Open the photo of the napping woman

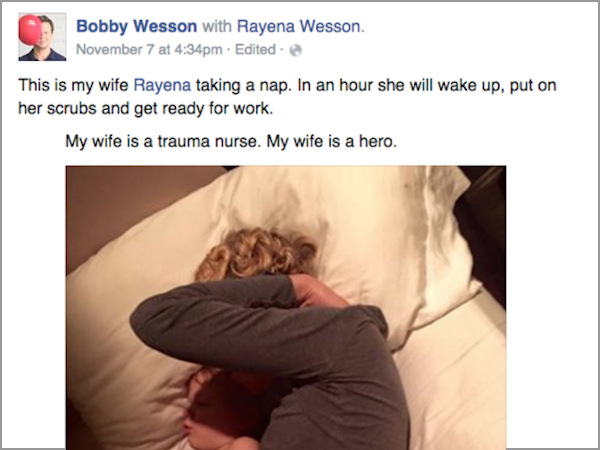(x=286, y=307)
